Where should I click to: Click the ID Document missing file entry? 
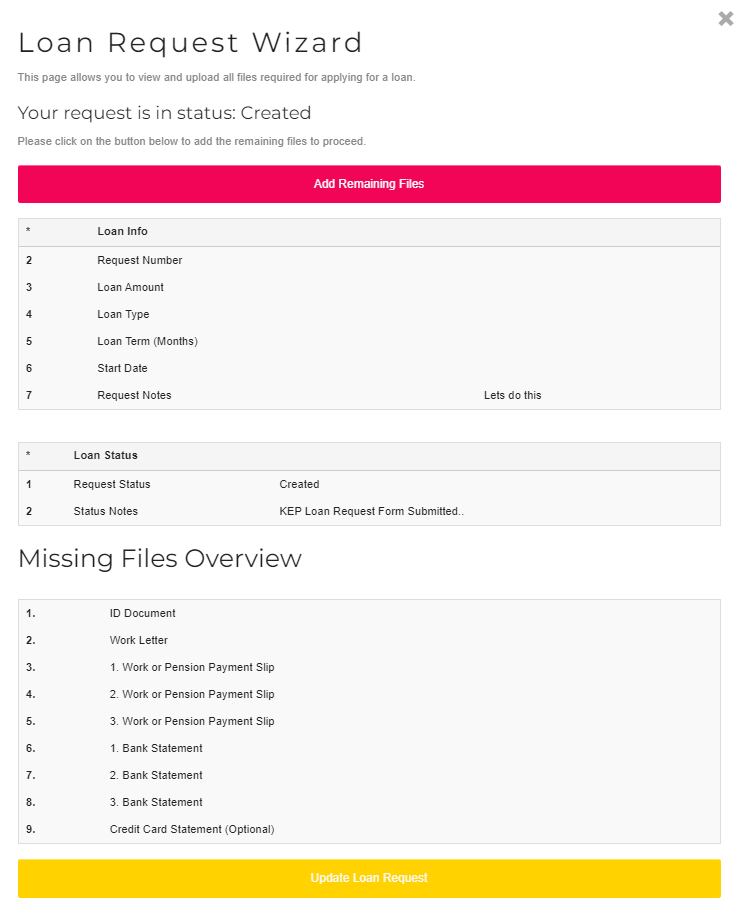coord(143,613)
